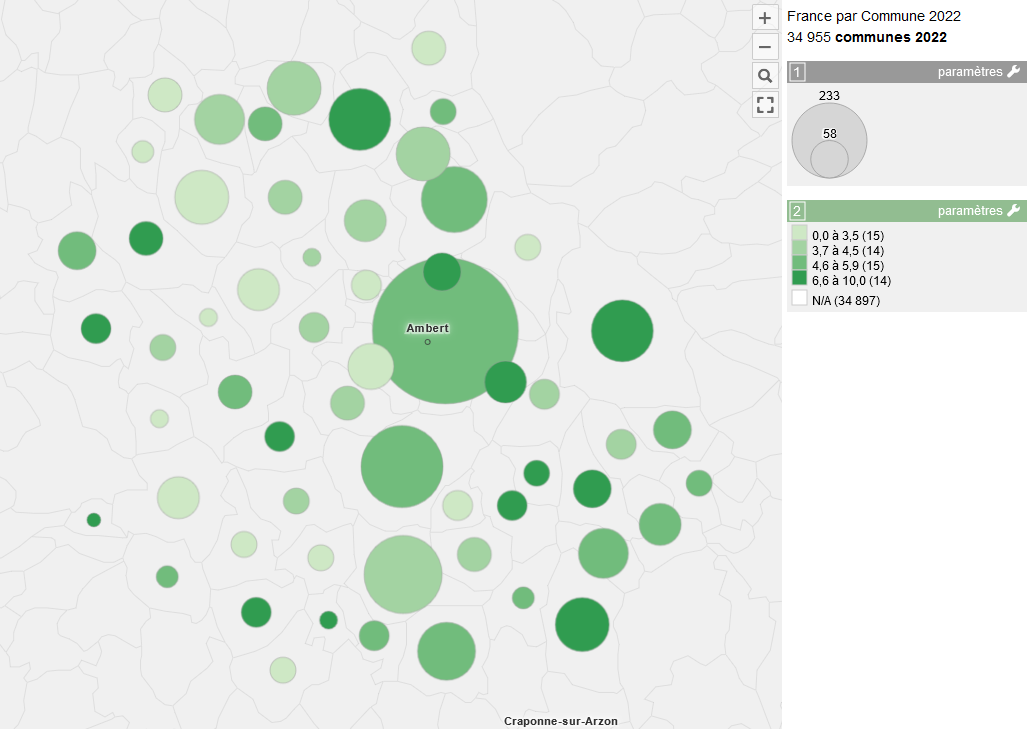The height and width of the screenshot is (729, 1028).
Task: Click the 3,7 à 4,5 legend swatch
Action: 799,249
